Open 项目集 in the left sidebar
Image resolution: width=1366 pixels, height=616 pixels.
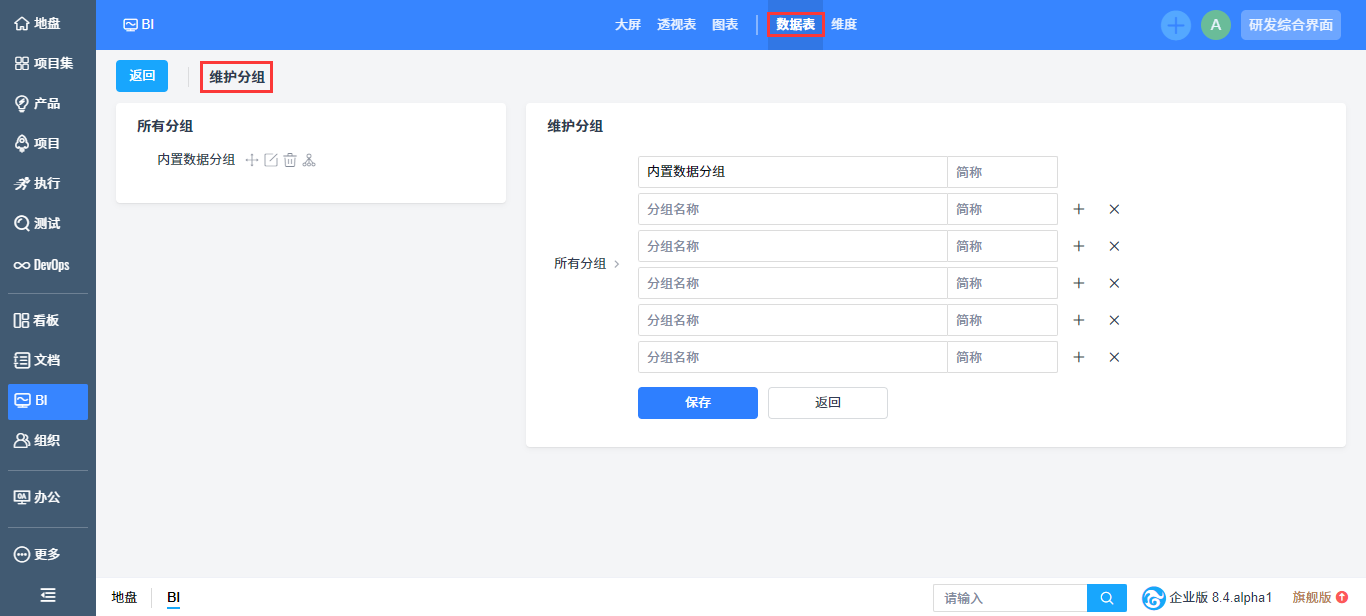pos(47,63)
